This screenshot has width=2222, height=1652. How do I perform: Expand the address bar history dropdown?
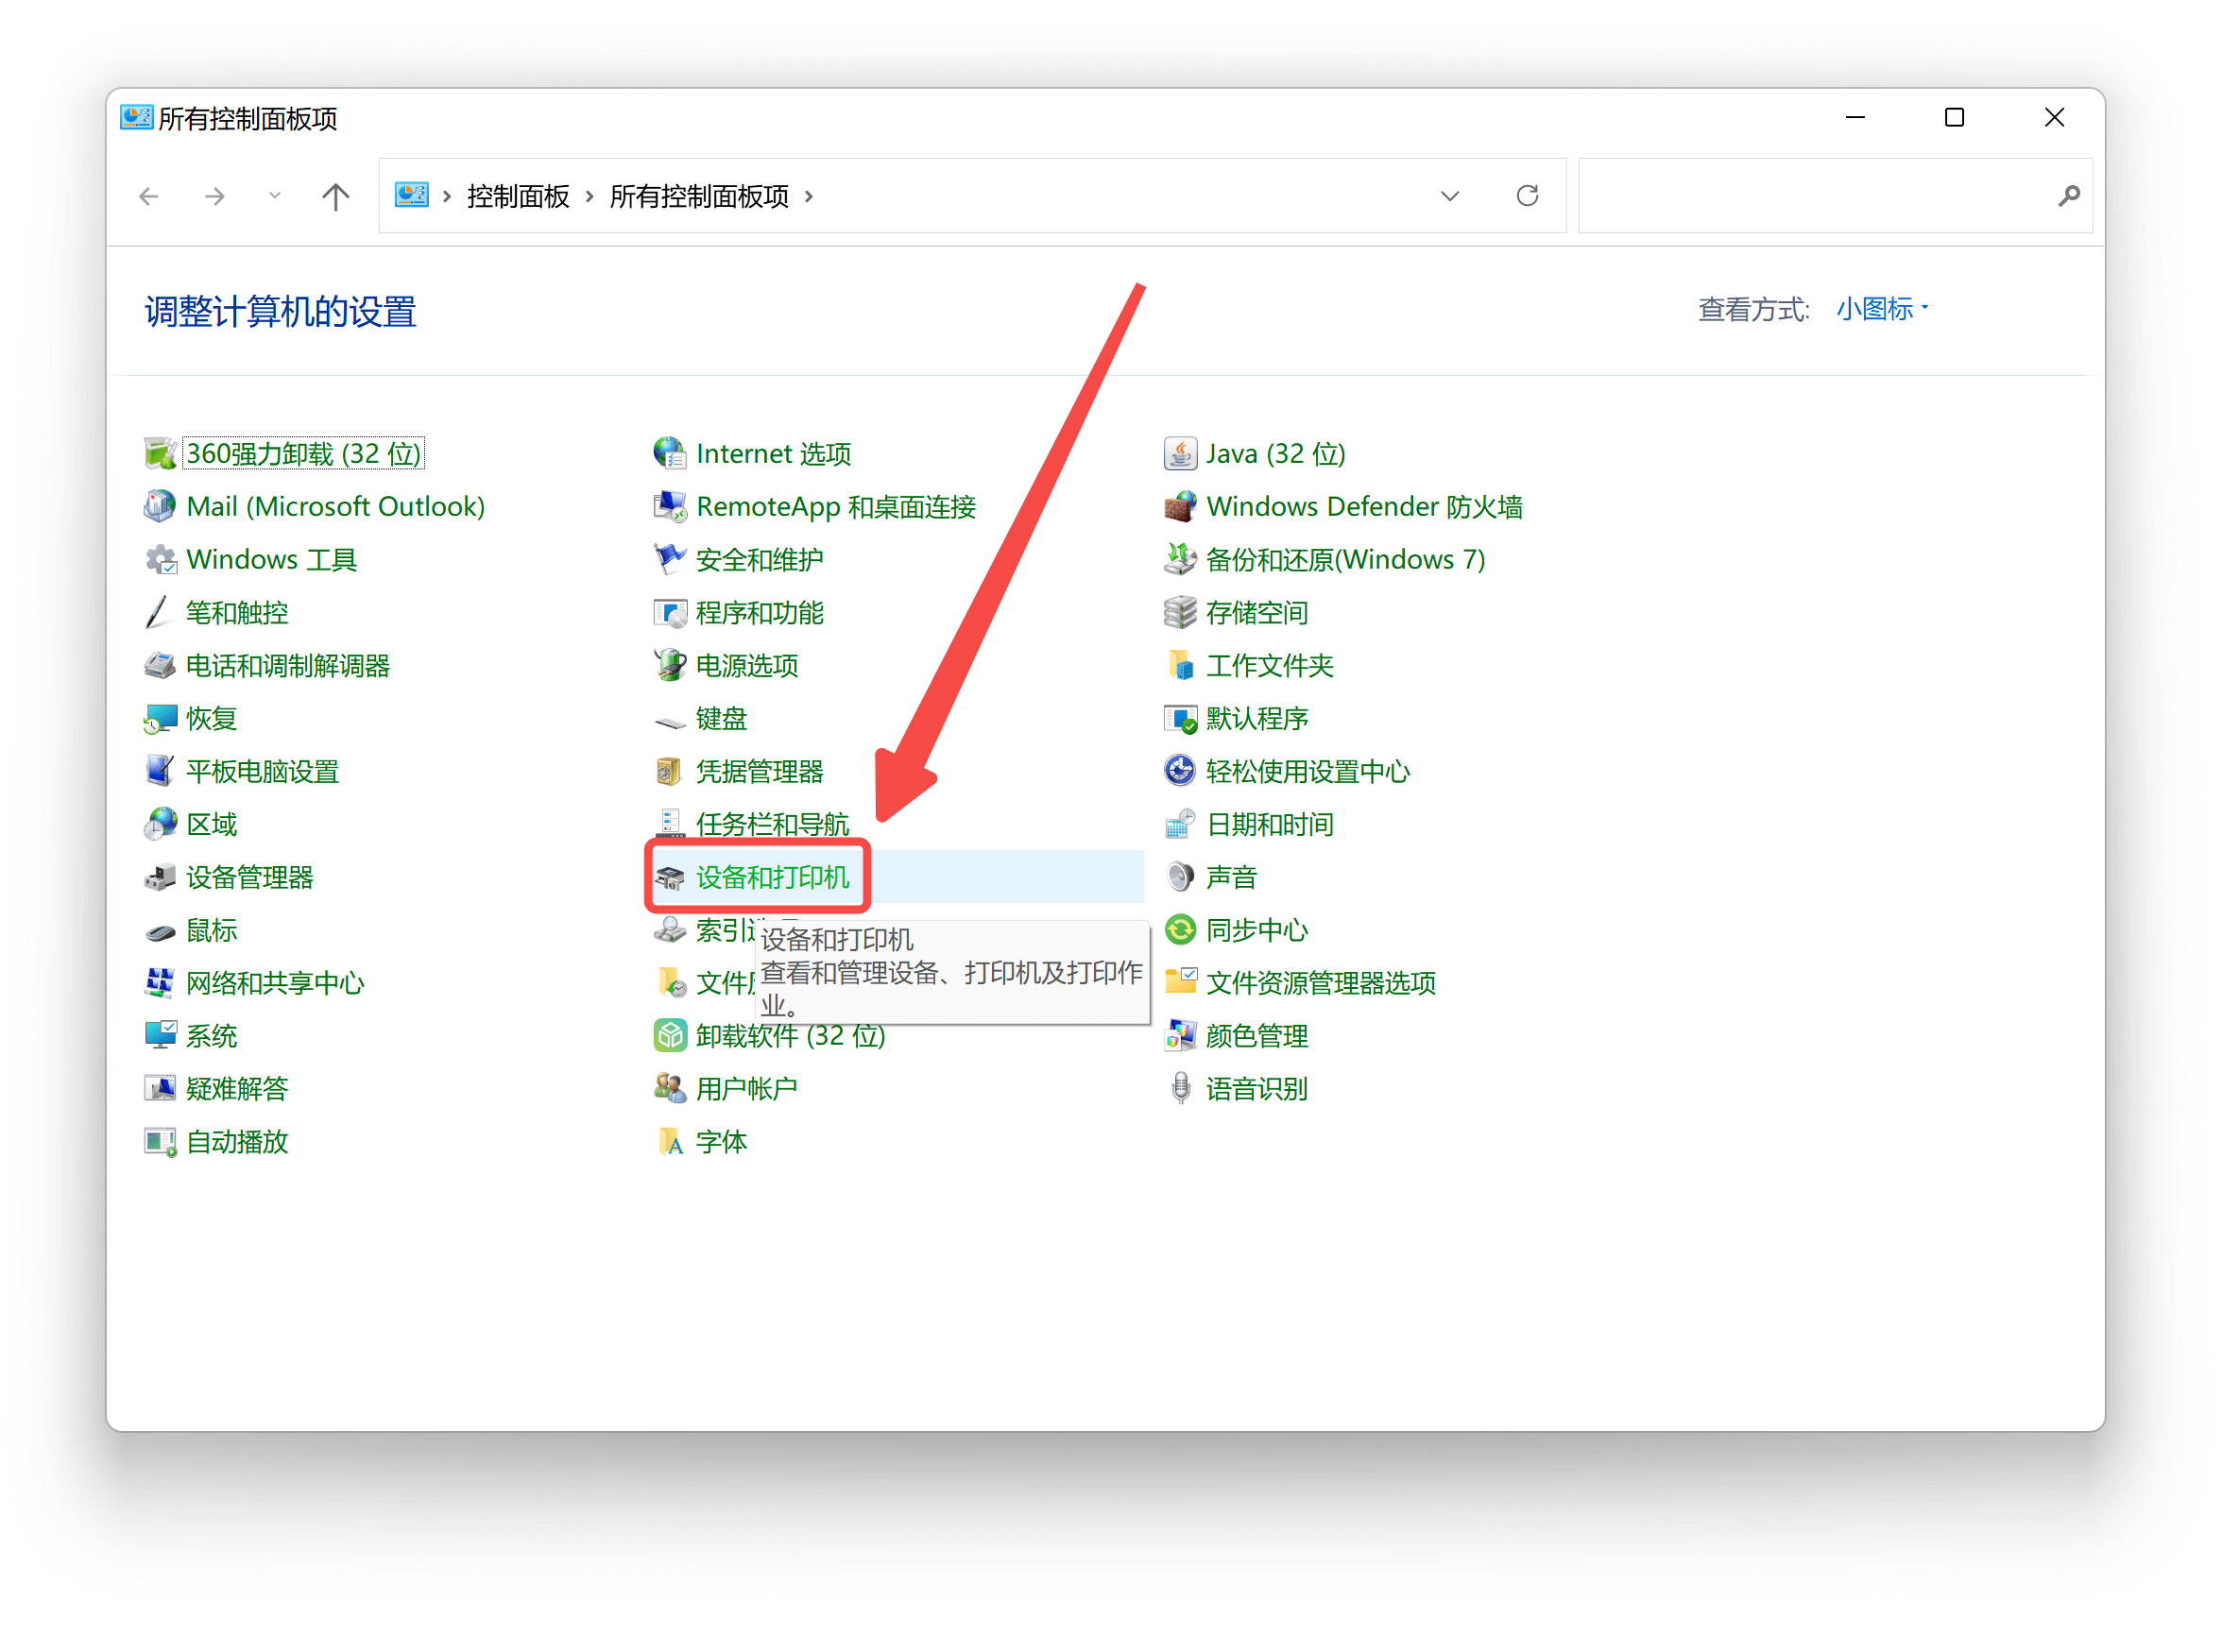pyautogui.click(x=1450, y=196)
